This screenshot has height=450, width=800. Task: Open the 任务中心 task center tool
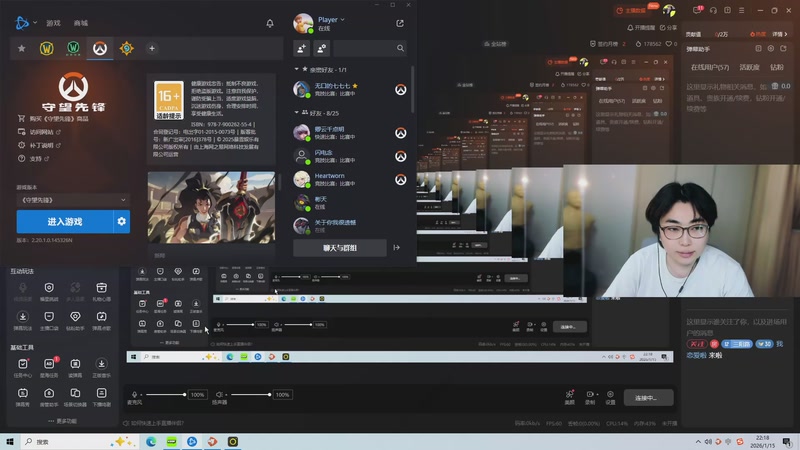click(23, 368)
